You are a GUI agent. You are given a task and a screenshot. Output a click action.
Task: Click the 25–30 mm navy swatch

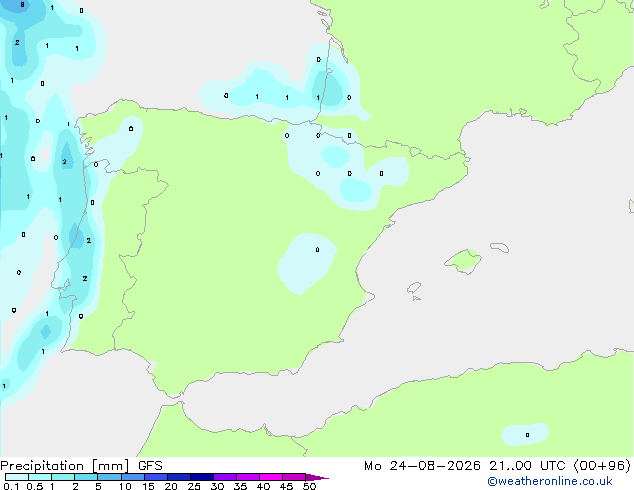pyautogui.click(x=201, y=477)
